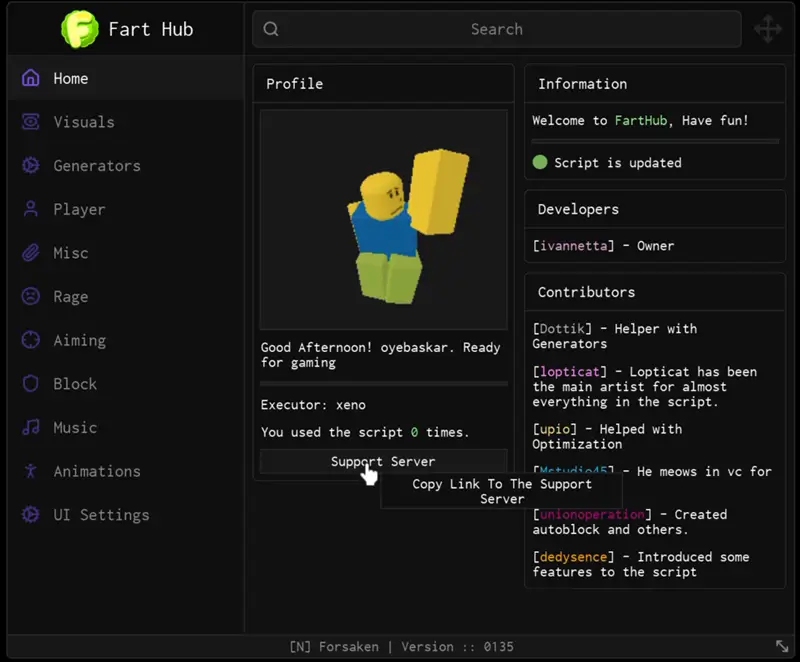800x662 pixels.
Task: Switch to the Visuals tab
Action: (x=126, y=122)
